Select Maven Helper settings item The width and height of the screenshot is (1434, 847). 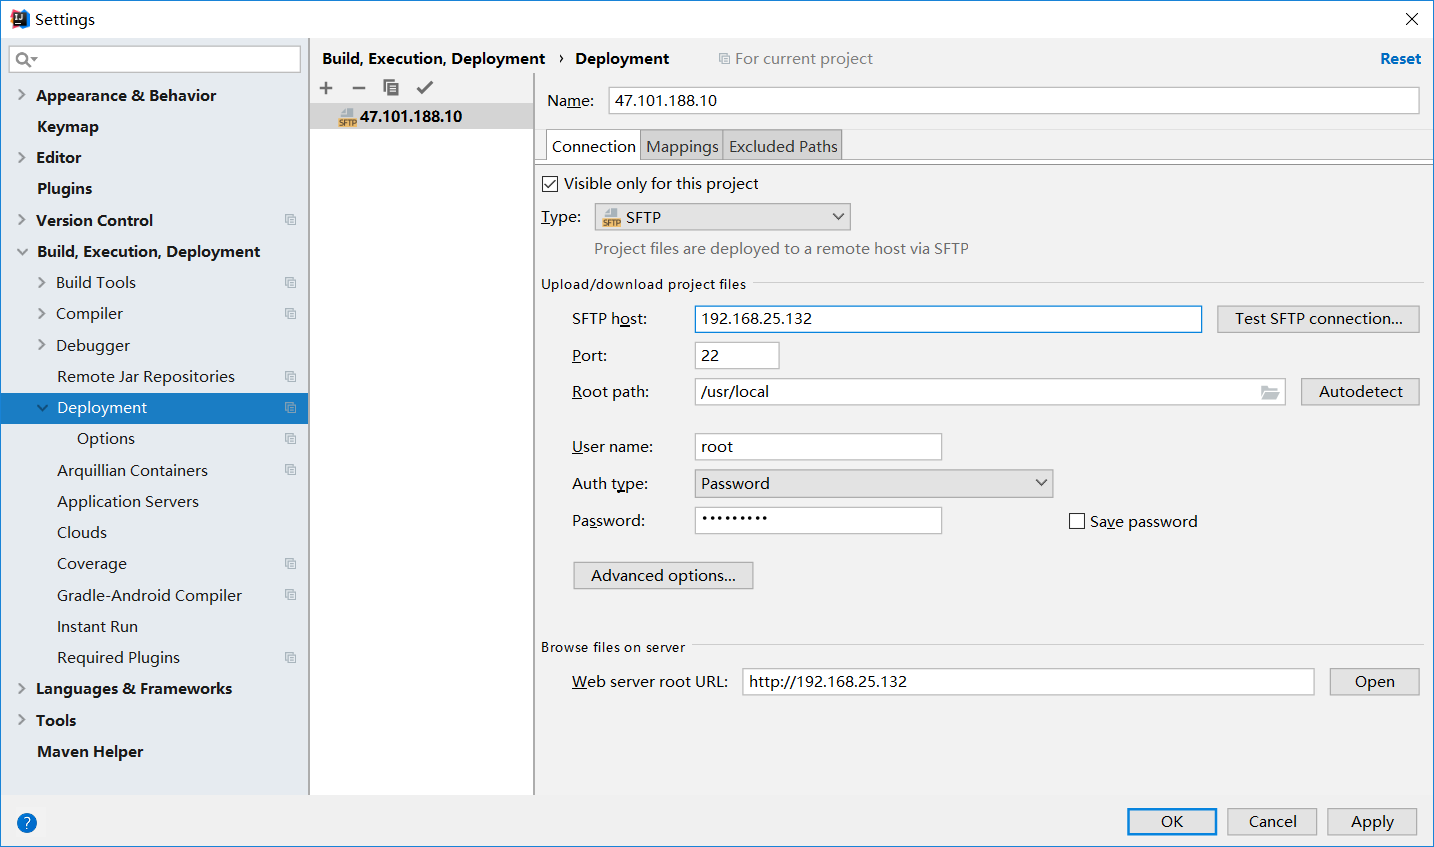click(90, 752)
